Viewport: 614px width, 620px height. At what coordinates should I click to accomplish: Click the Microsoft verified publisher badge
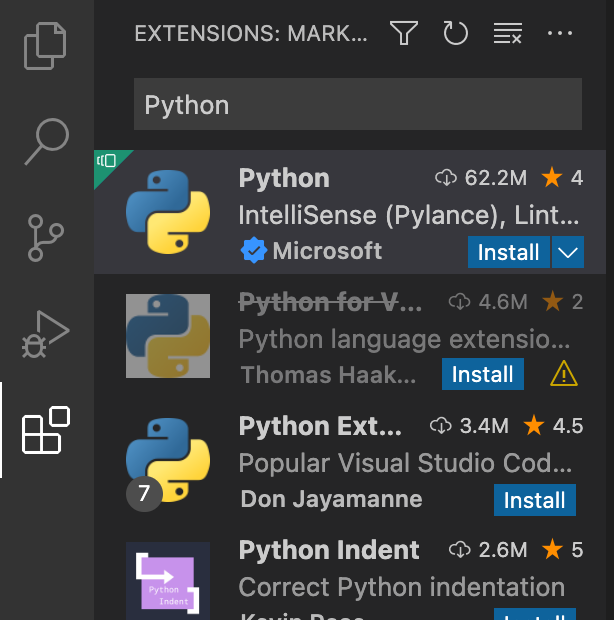pos(253,251)
